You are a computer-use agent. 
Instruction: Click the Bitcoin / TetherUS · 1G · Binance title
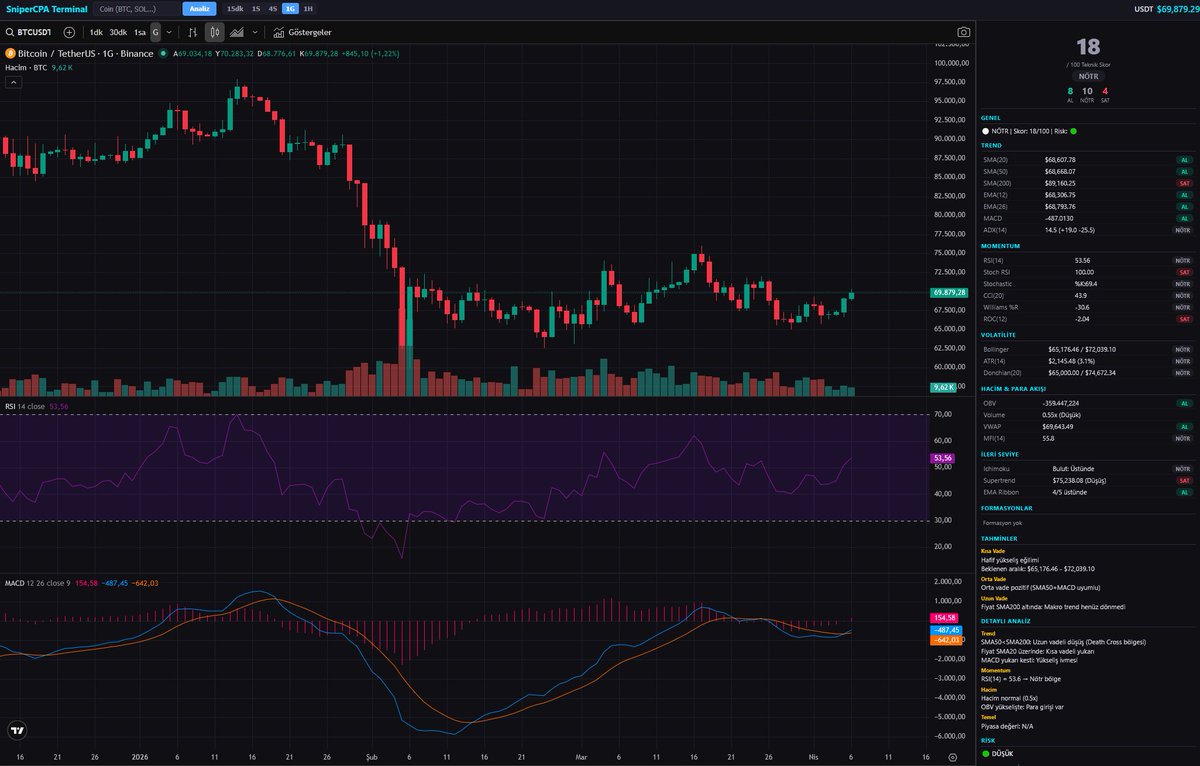coord(86,54)
